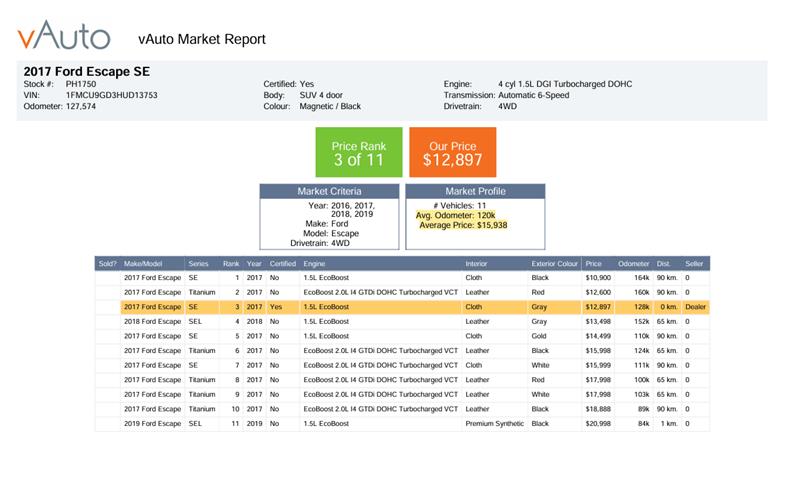The width and height of the screenshot is (800, 485).
Task: Click the "Rank" column header
Action: click(231, 264)
